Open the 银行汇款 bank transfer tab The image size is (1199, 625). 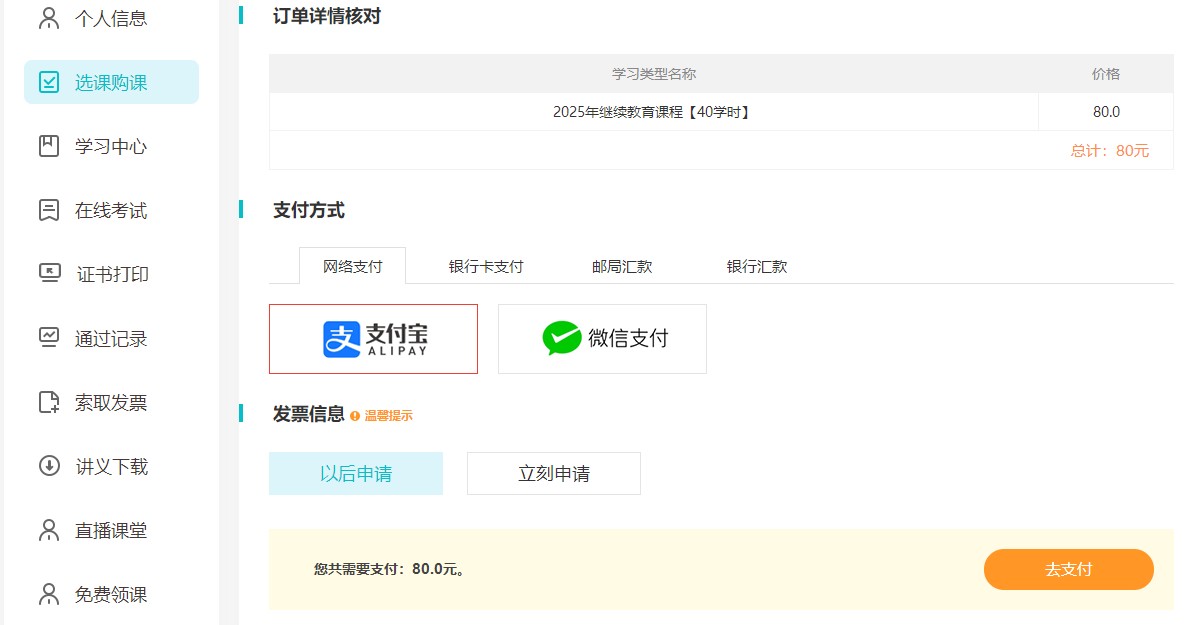click(x=756, y=266)
